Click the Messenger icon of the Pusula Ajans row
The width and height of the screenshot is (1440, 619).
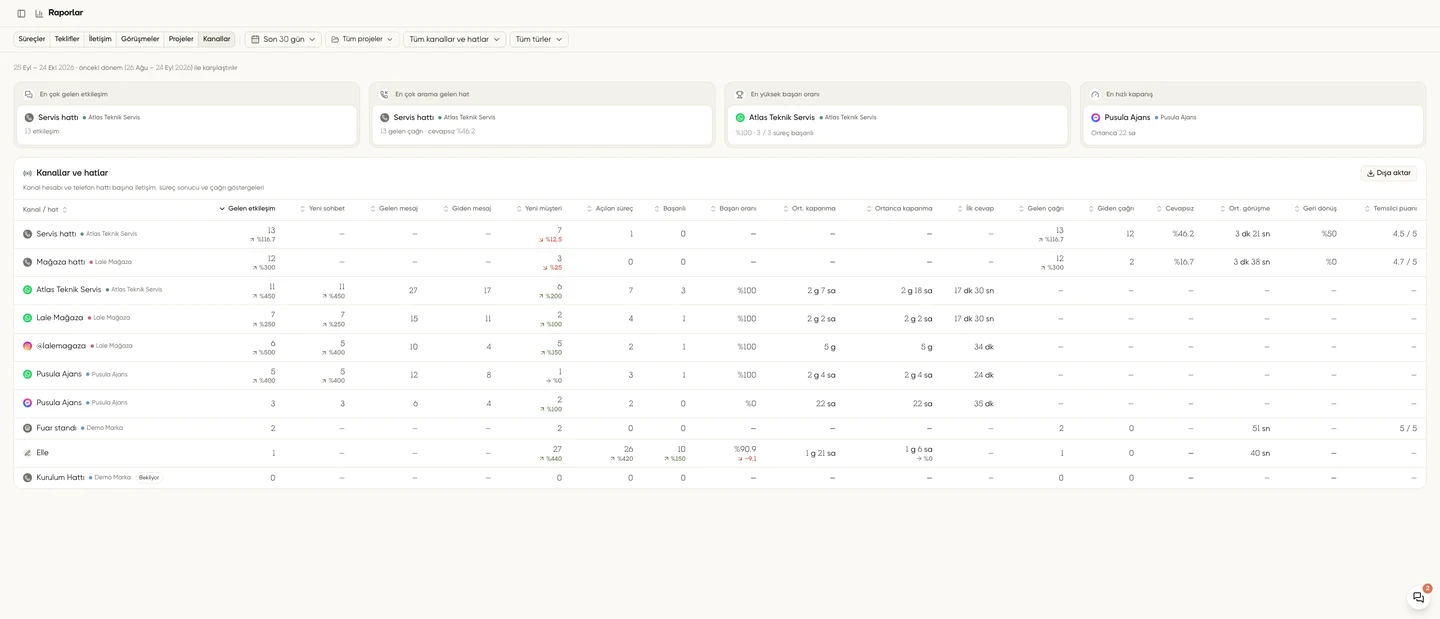click(x=28, y=403)
